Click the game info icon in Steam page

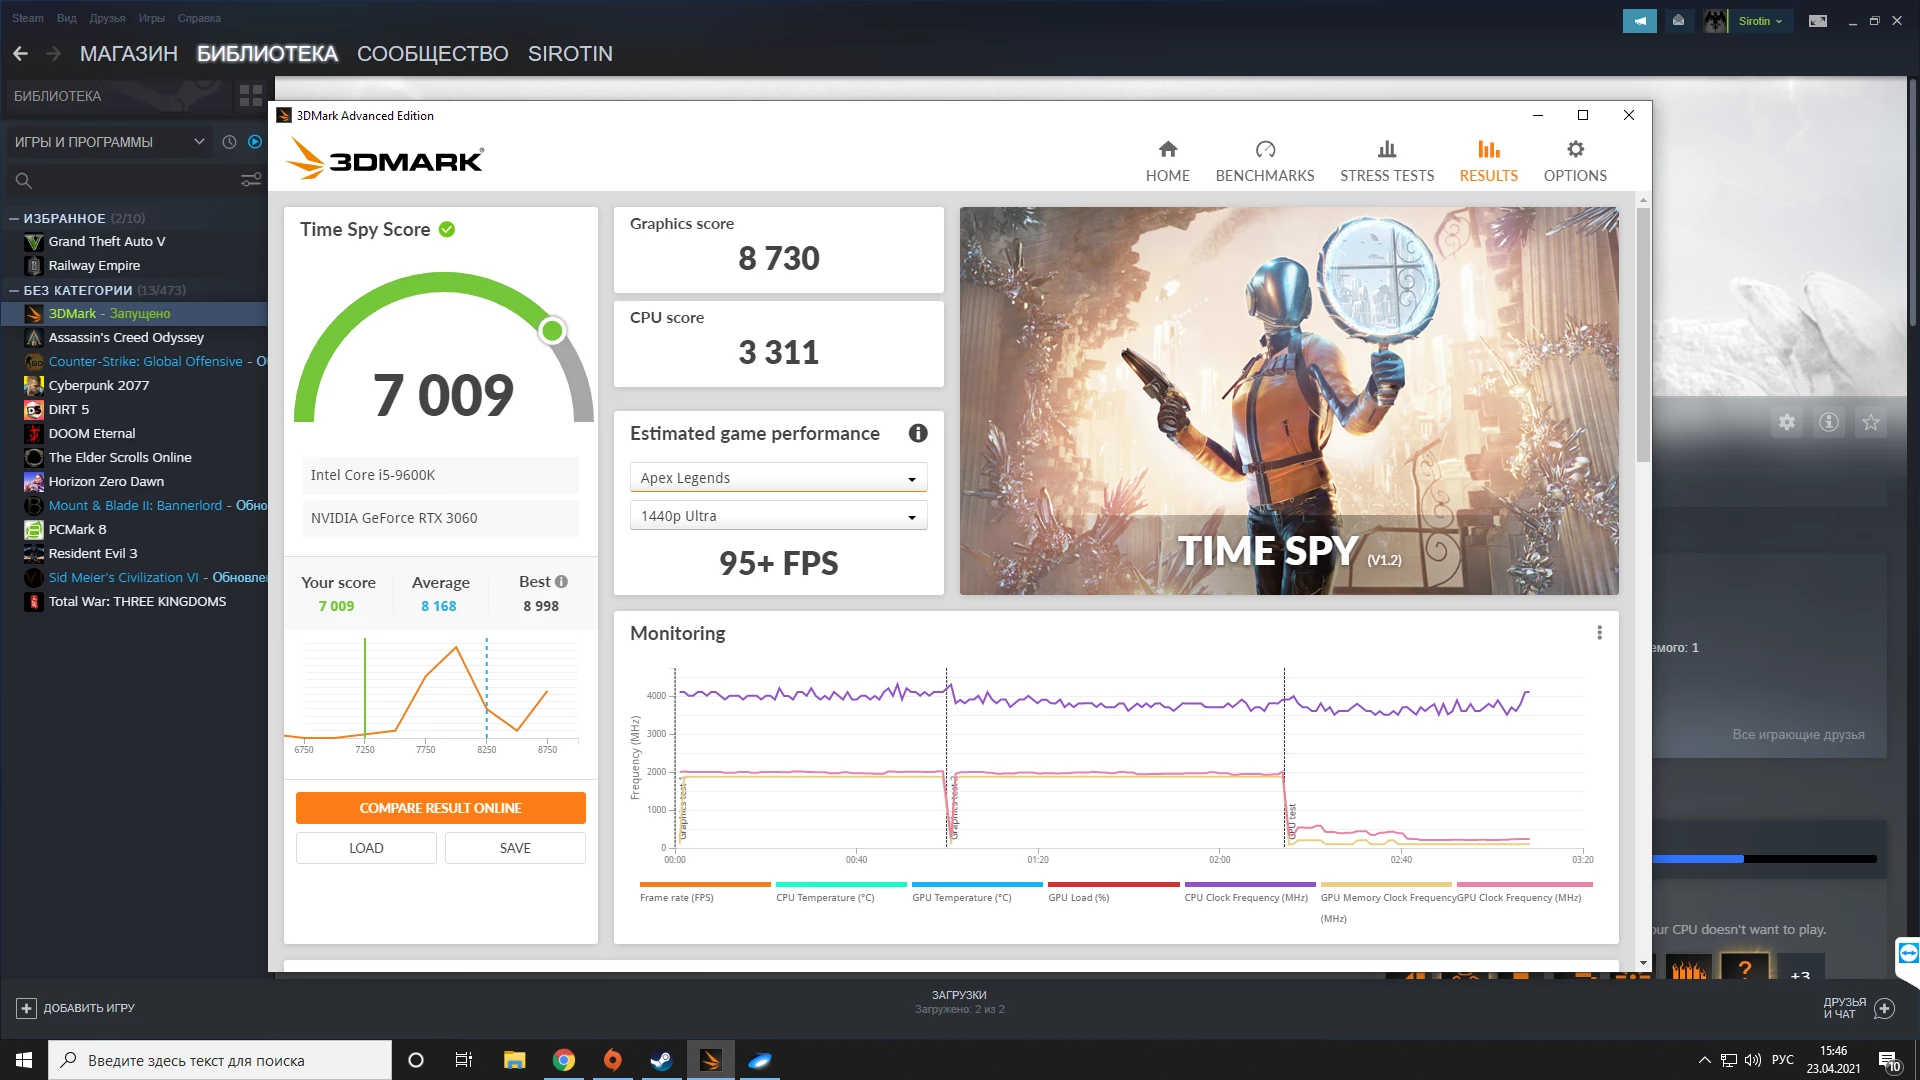[x=1829, y=422]
